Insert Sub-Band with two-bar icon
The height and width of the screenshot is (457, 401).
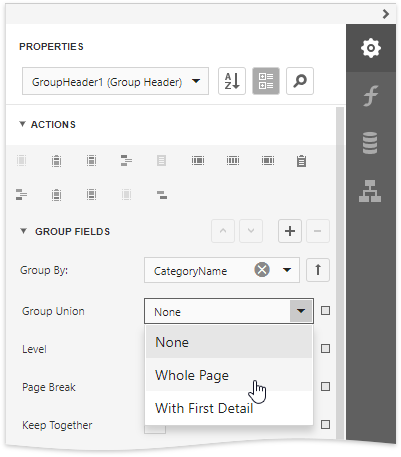pos(162,195)
